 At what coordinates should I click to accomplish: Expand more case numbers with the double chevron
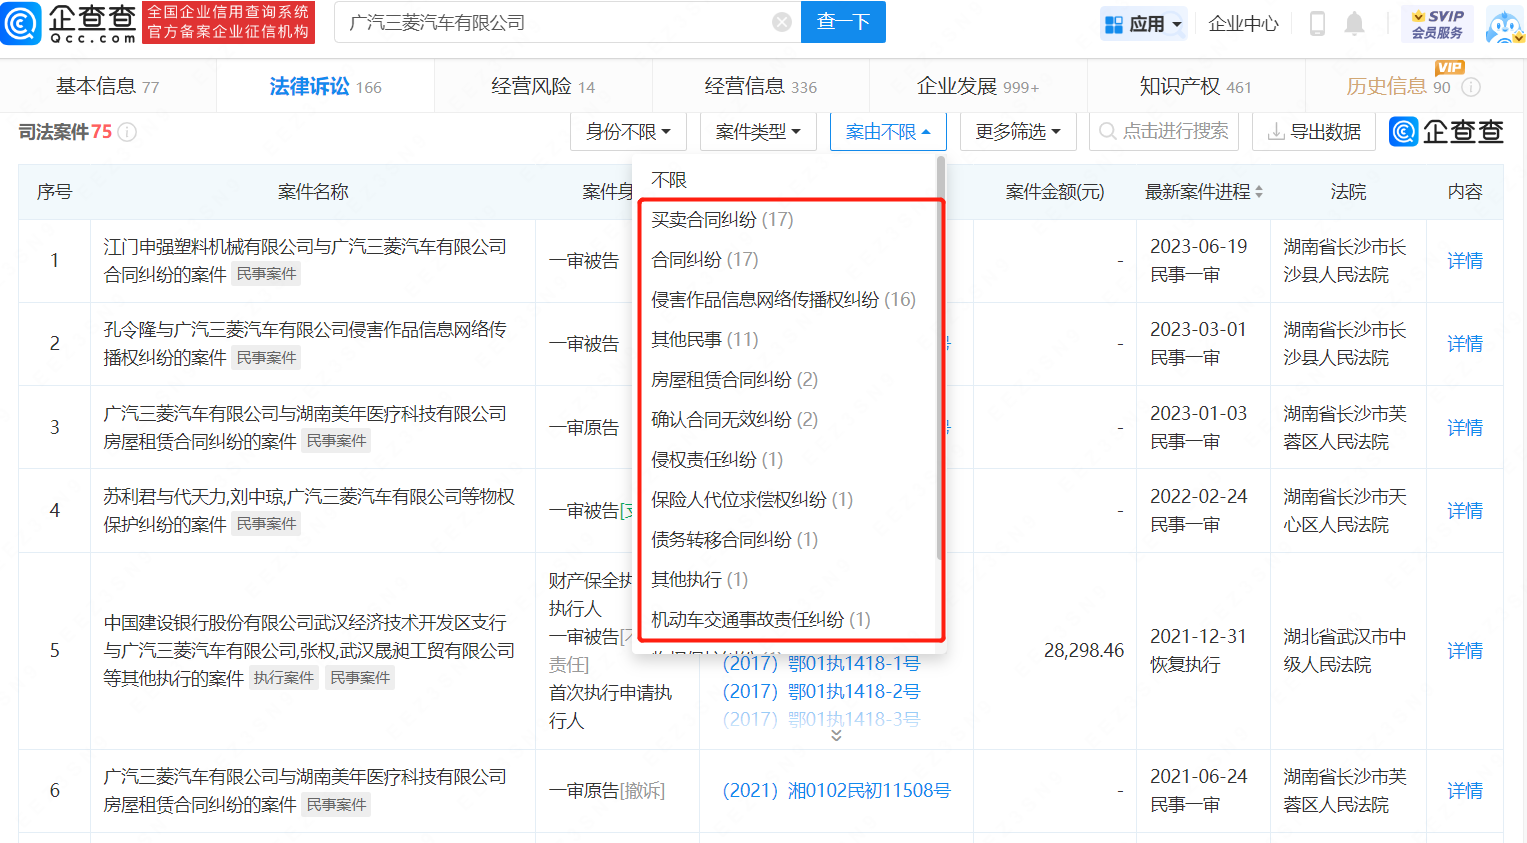pos(836,735)
